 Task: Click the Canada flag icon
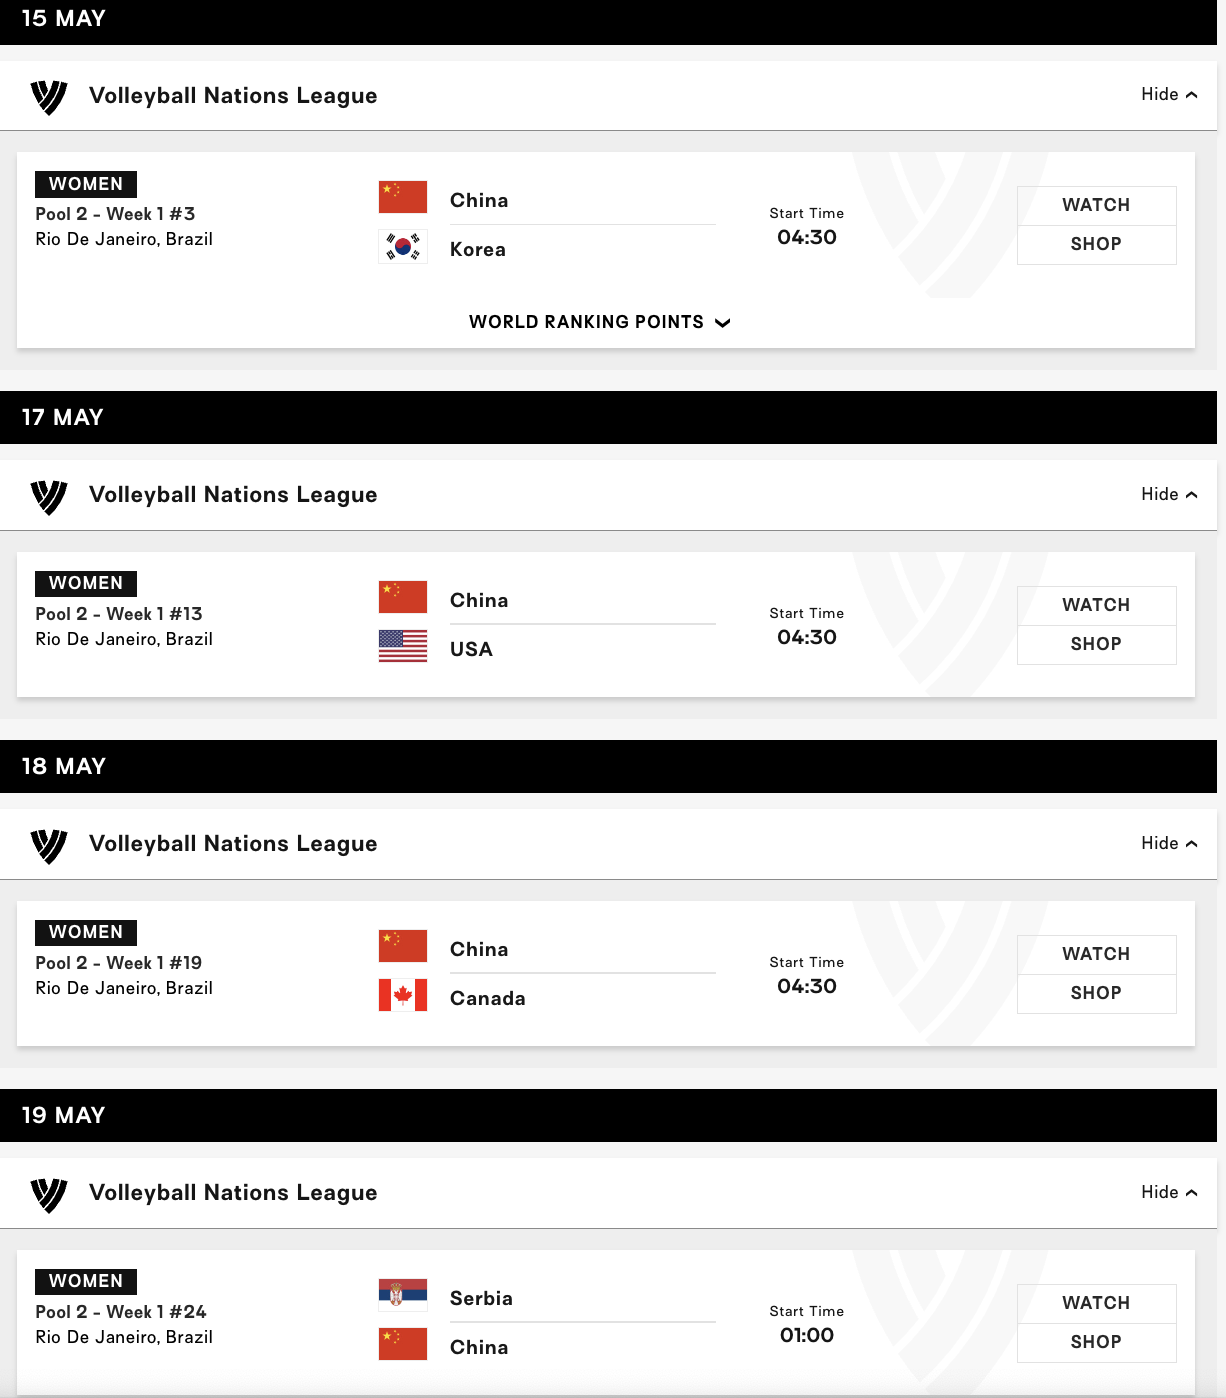(x=403, y=995)
